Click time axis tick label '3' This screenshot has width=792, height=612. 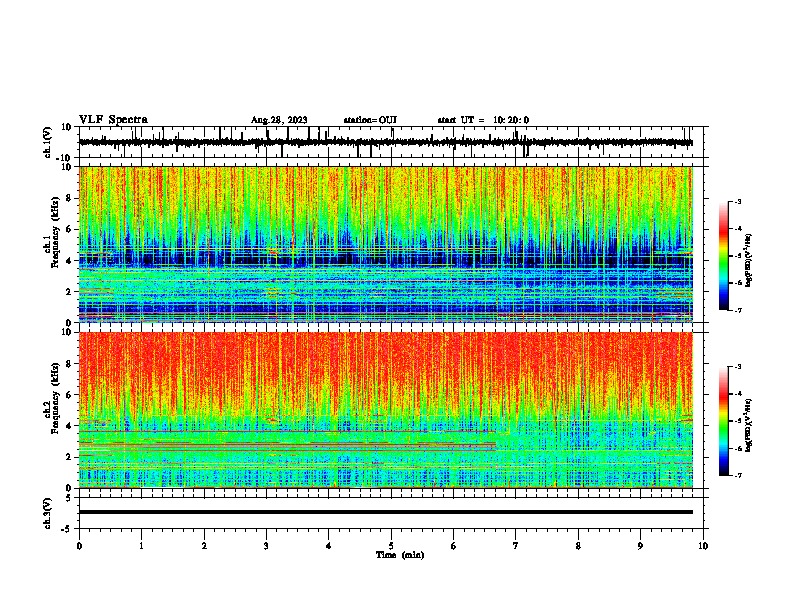(266, 546)
